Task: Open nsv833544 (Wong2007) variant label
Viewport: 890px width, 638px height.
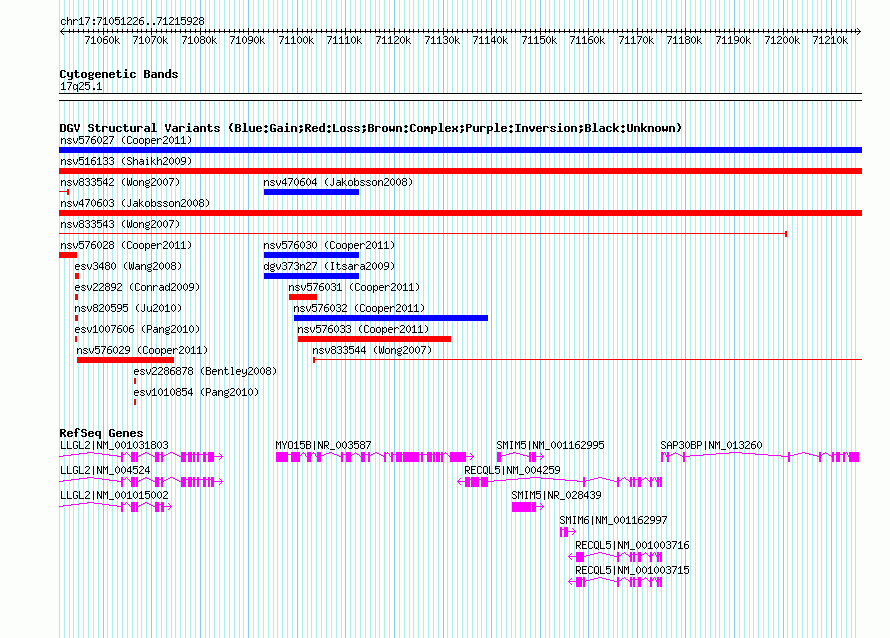Action: pos(372,350)
